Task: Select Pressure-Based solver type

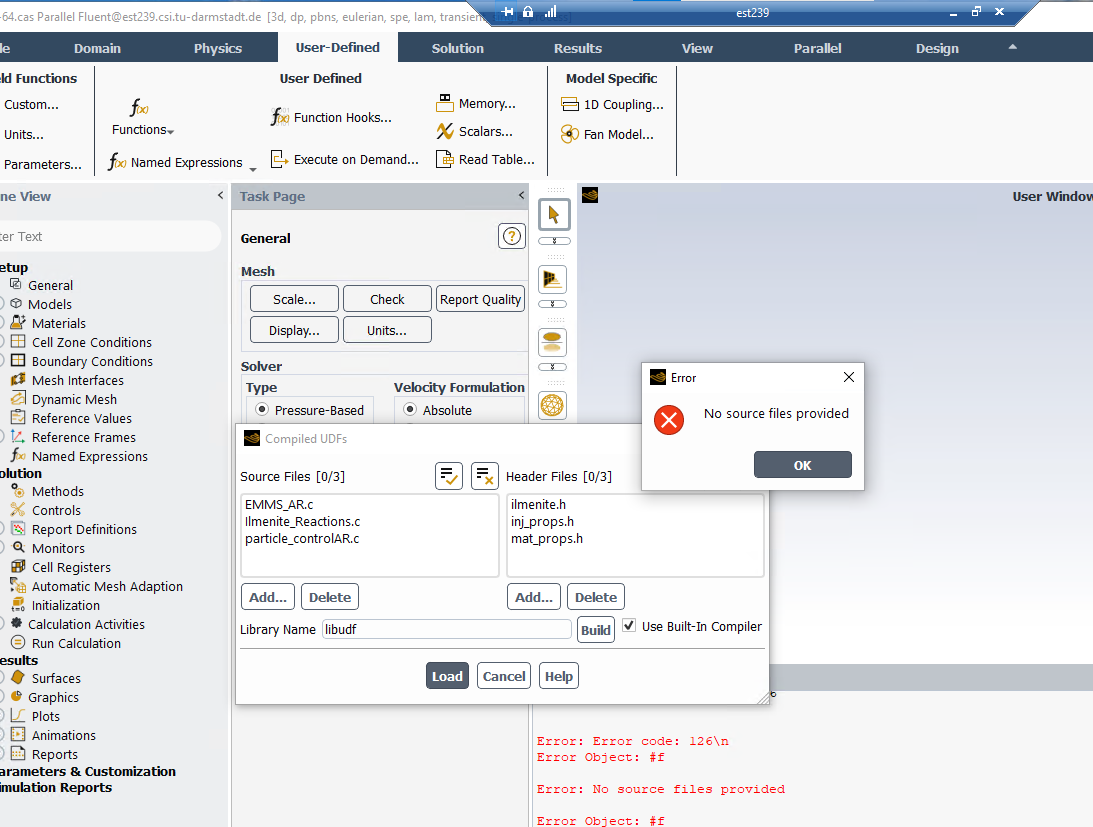Action: tap(263, 410)
